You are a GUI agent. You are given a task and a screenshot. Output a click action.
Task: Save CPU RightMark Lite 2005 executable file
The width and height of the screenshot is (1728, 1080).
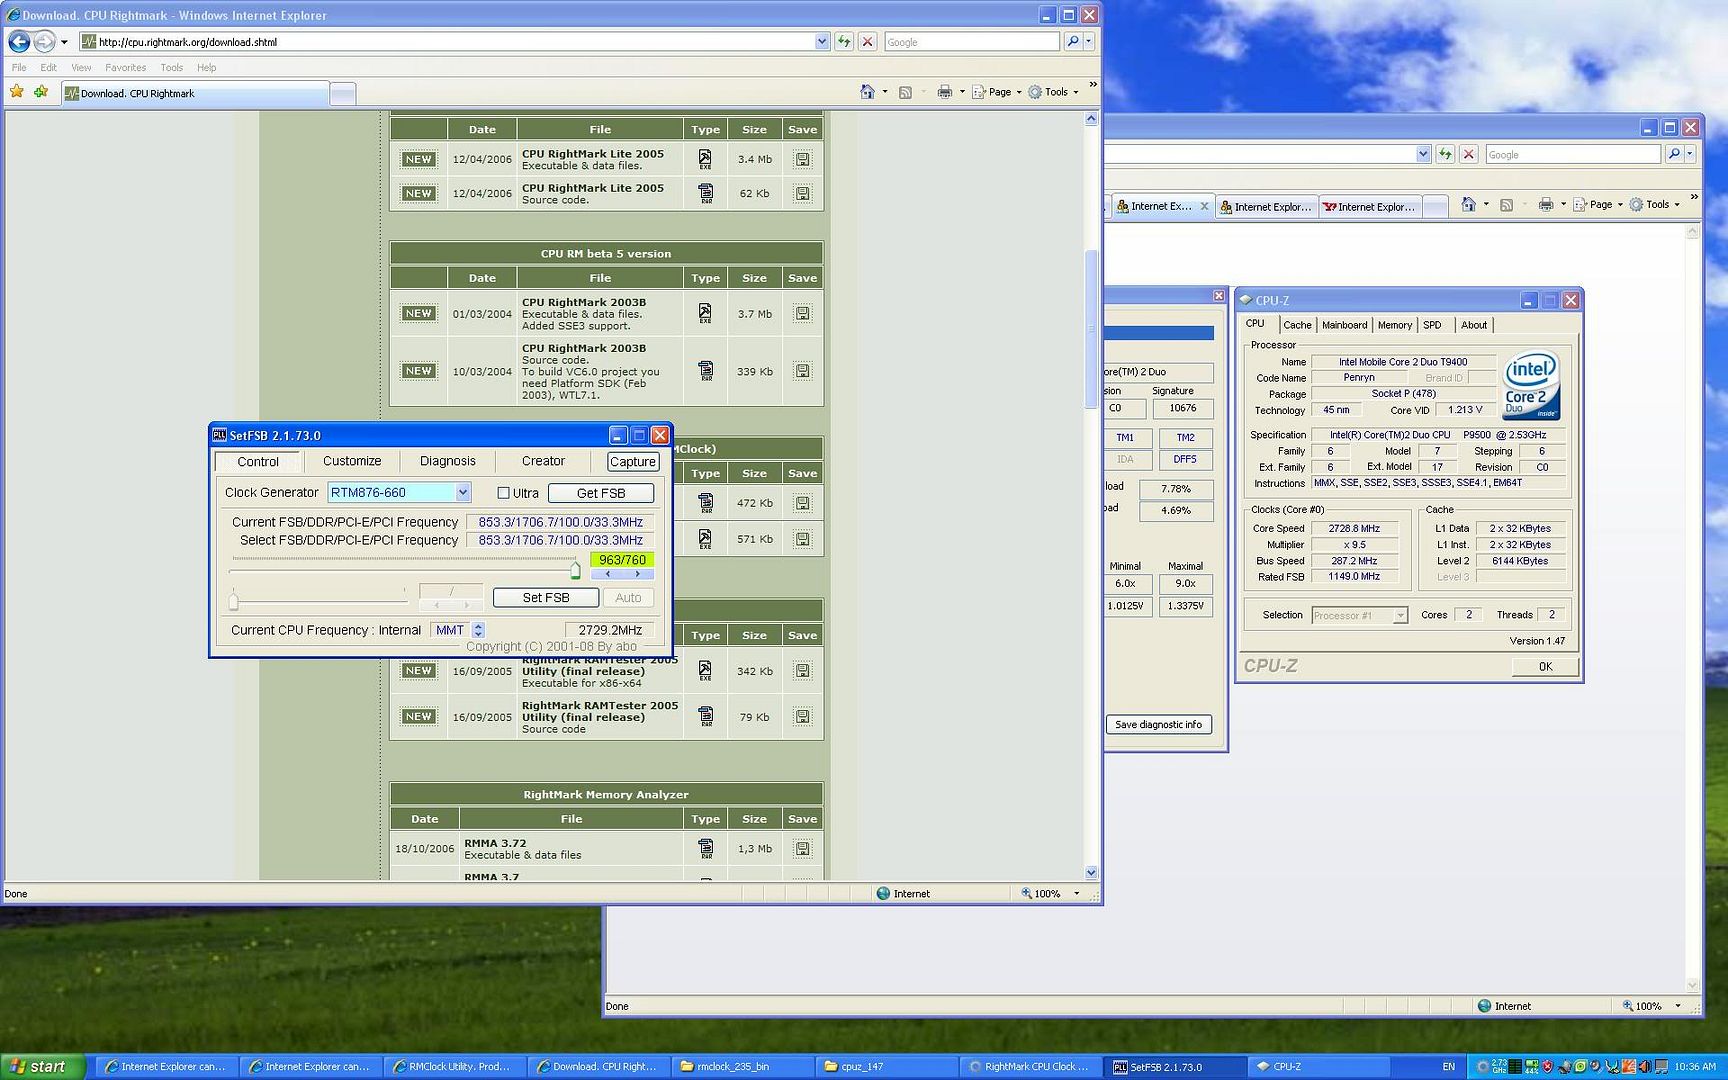coord(802,159)
